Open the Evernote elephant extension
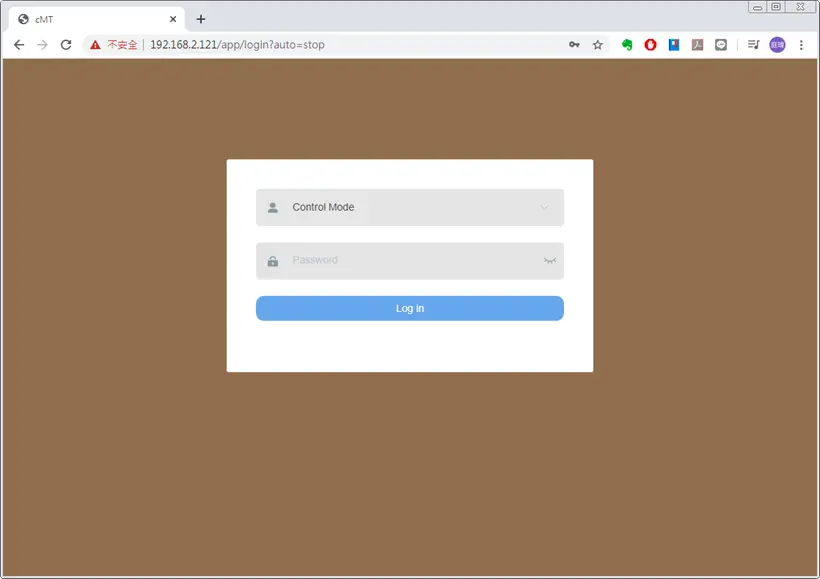 tap(627, 45)
